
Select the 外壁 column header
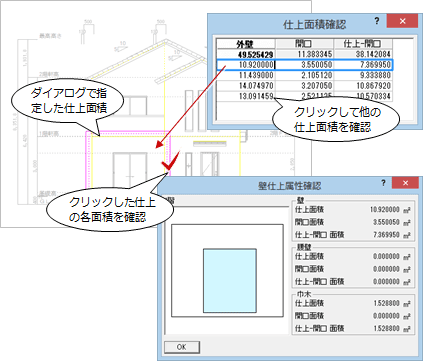[246, 44]
